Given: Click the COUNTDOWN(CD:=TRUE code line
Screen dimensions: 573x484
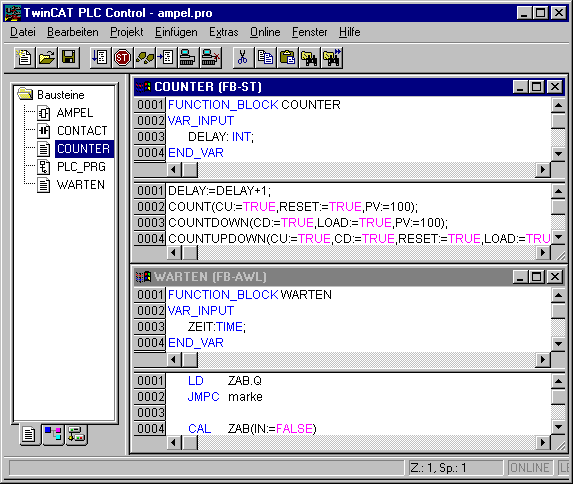Looking at the screenshot, I should pos(308,223).
